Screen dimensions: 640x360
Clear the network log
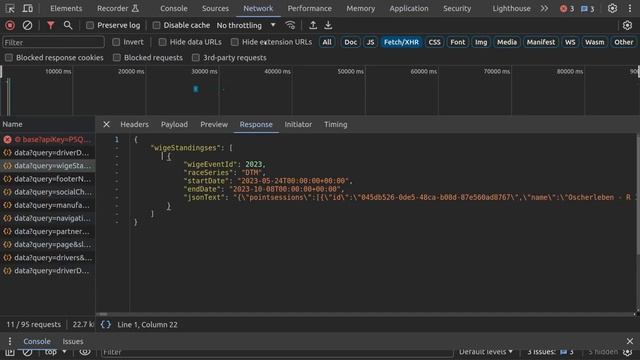pos(27,25)
